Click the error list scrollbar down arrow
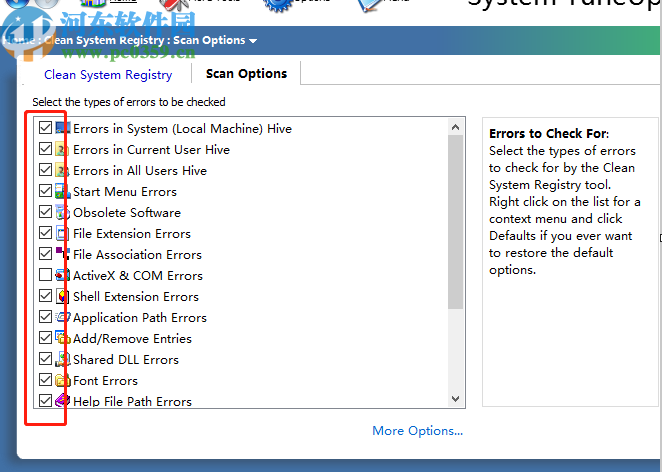Viewport: 662px width, 472px height. [456, 399]
